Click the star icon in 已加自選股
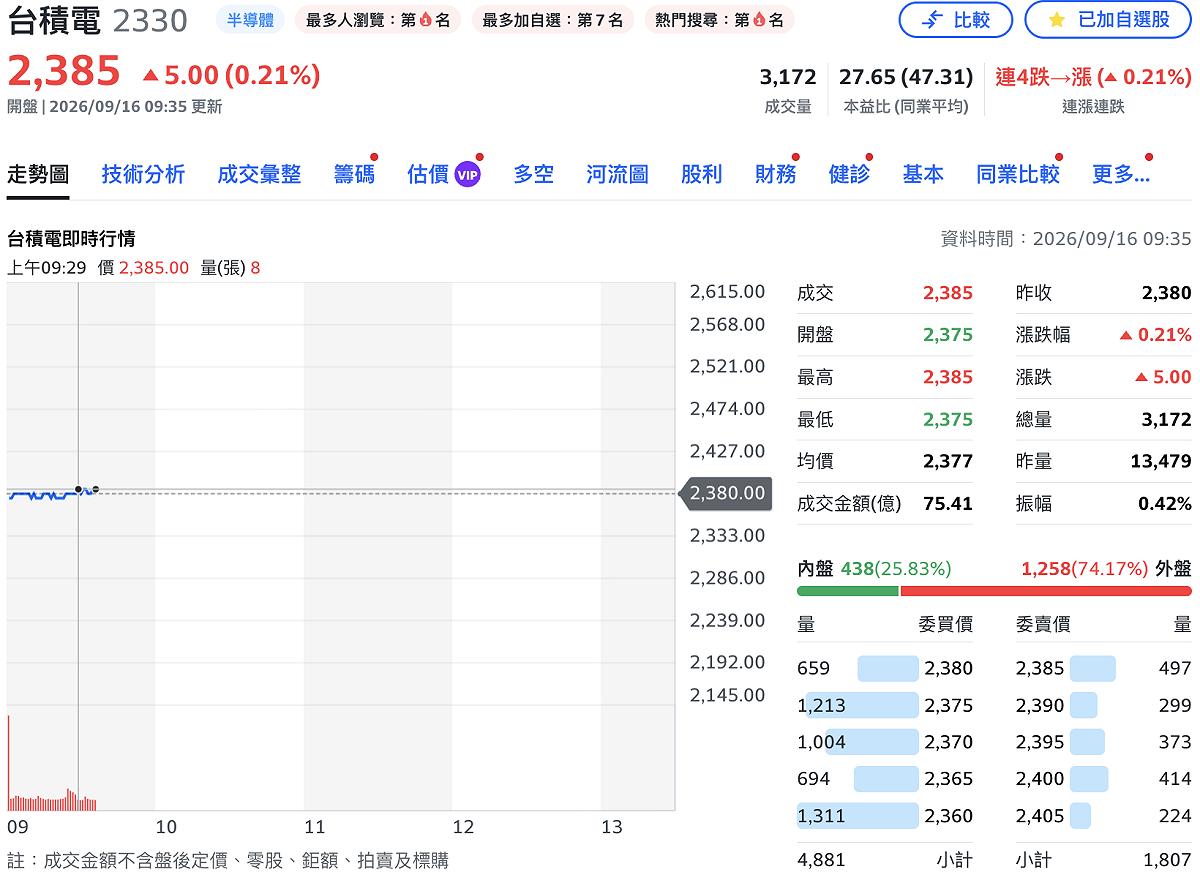The image size is (1200, 872). click(1057, 20)
